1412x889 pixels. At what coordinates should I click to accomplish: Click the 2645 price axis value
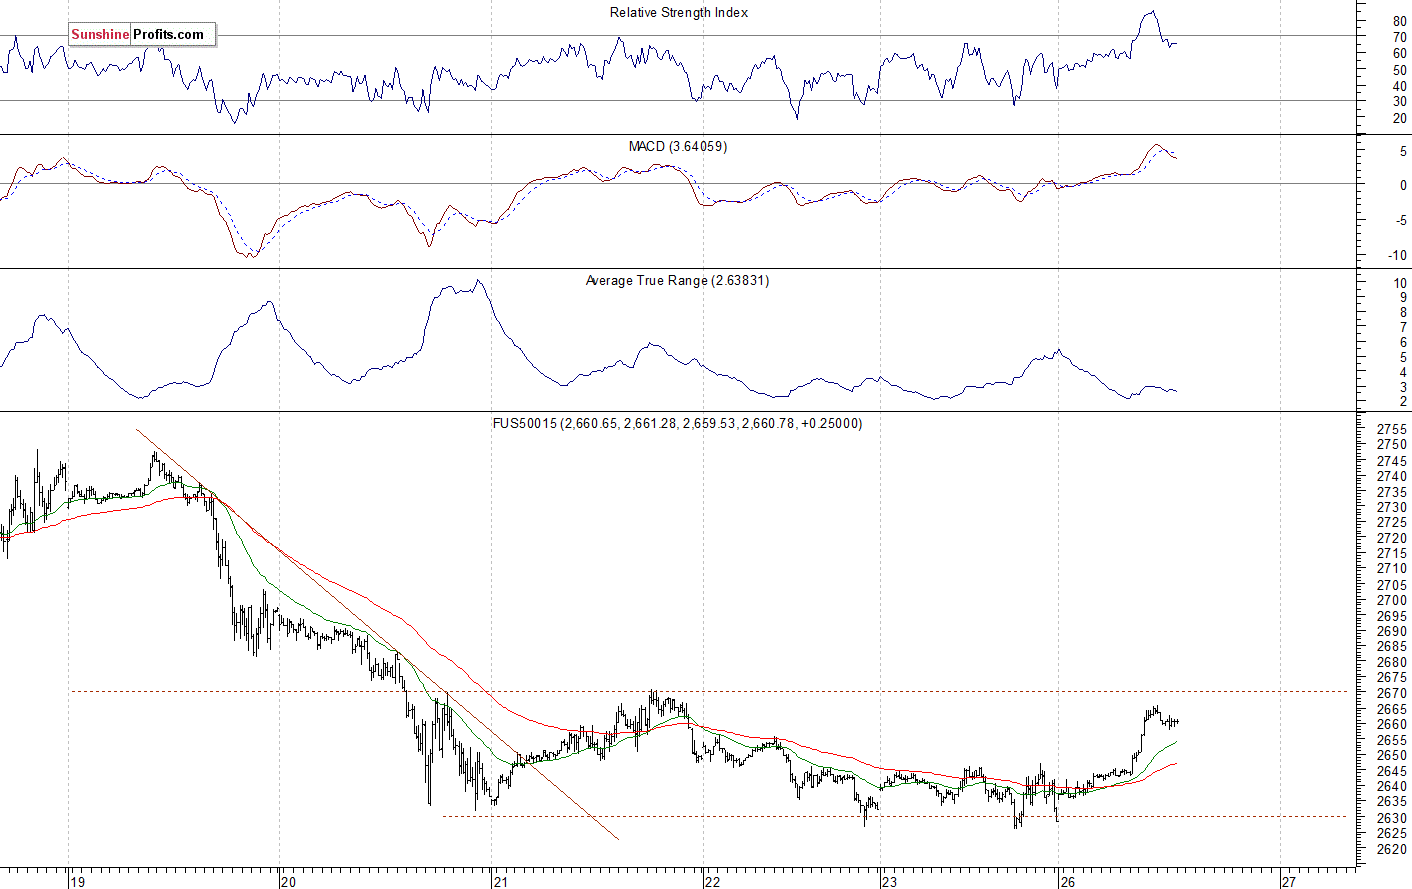[x=1391, y=772]
